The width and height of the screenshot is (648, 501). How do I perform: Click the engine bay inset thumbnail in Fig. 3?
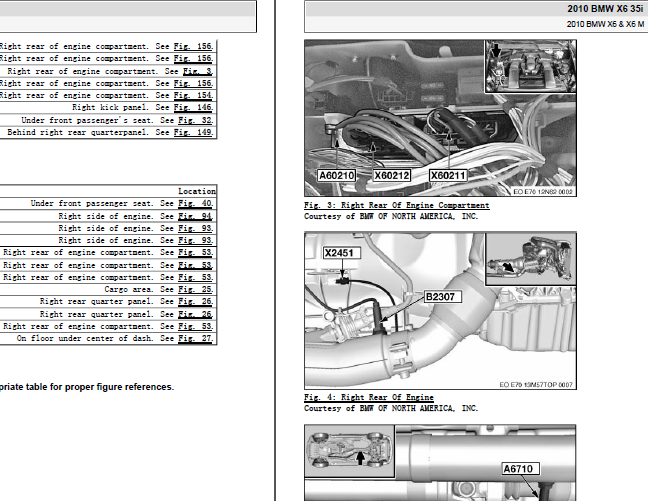coord(530,67)
